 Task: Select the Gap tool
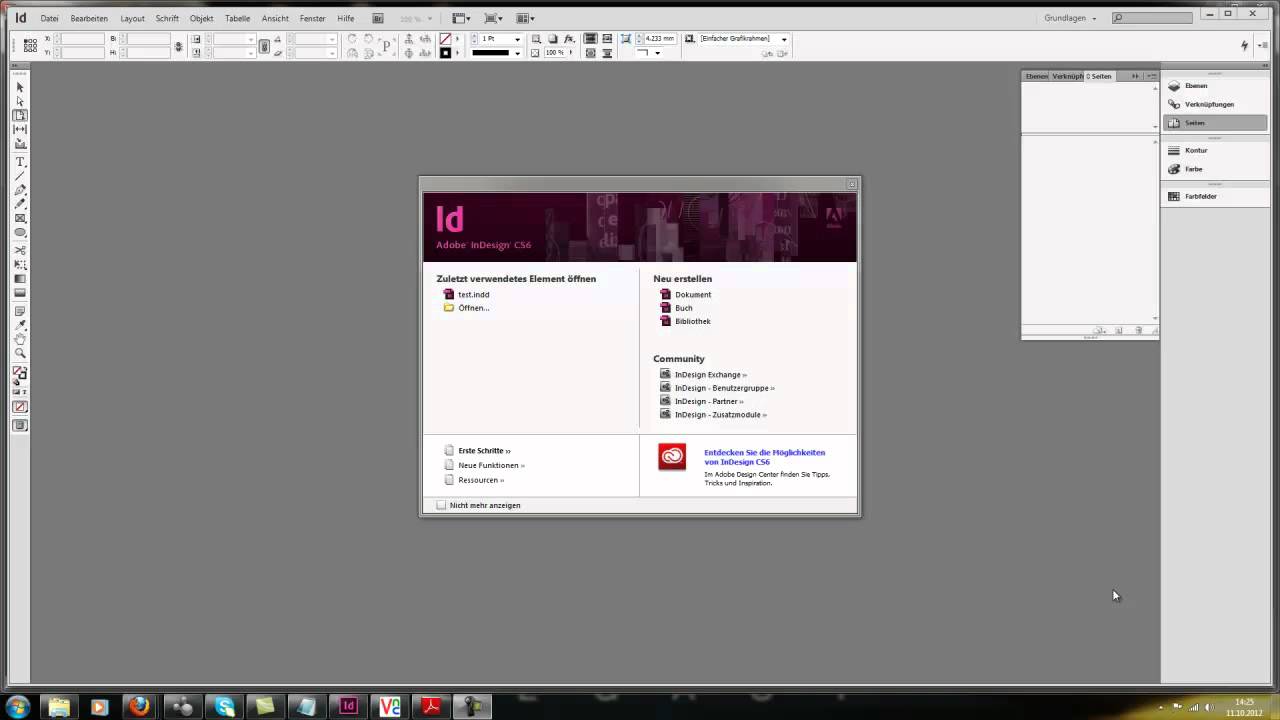(x=20, y=129)
